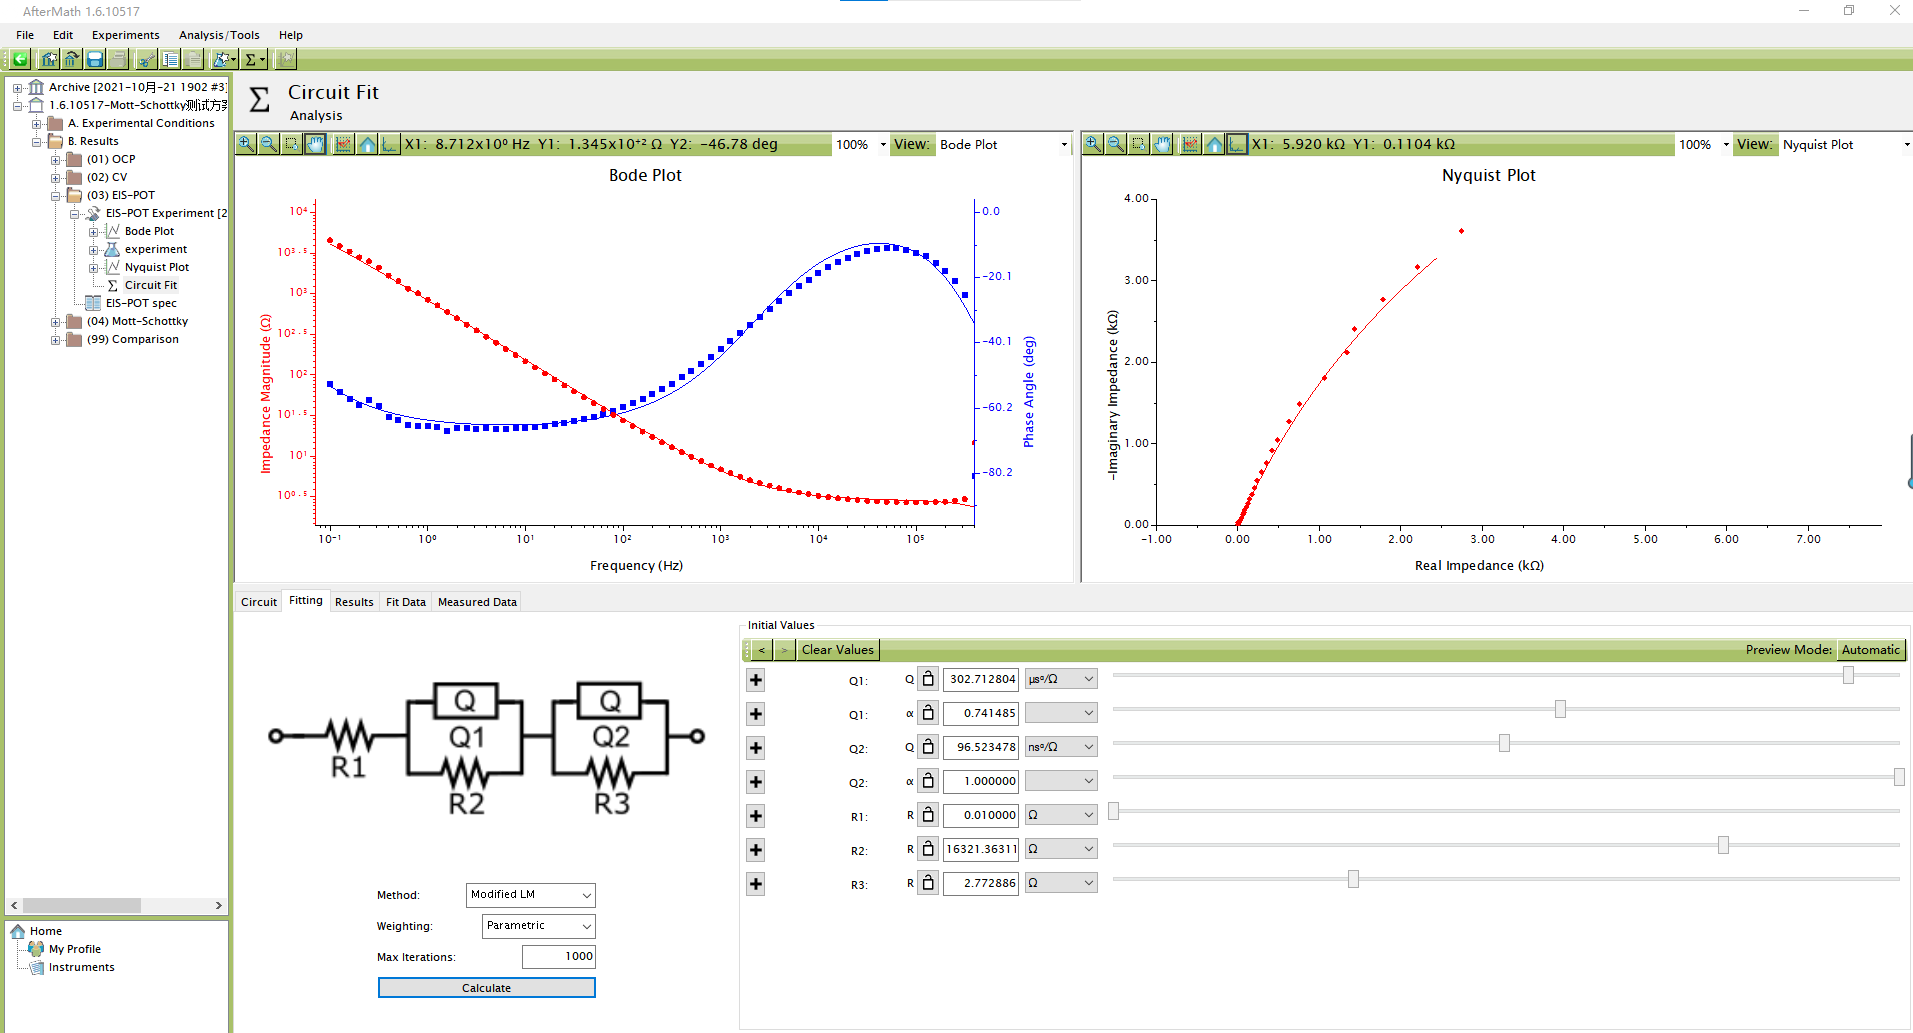Screen dimensions: 1913x1033
Task: Reset Nyquist Plot view with home icon
Action: click(x=1214, y=144)
